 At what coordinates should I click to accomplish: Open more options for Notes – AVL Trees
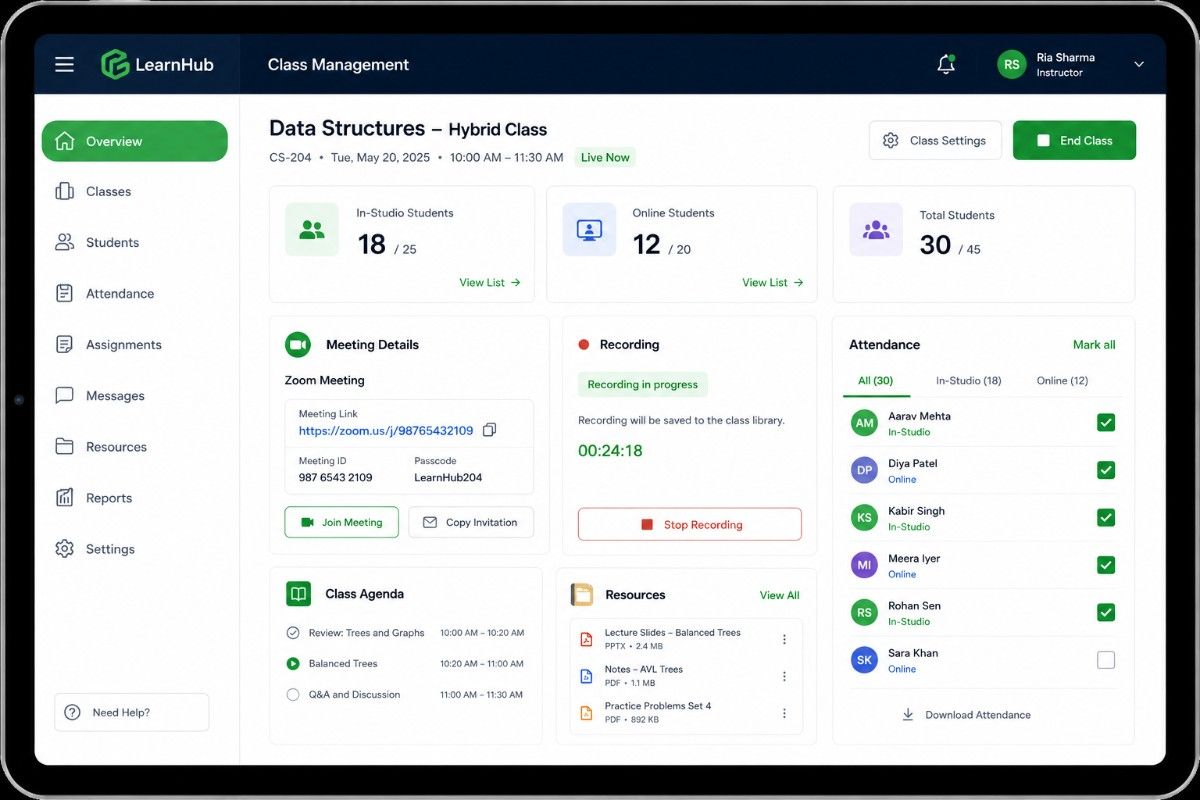pos(784,676)
